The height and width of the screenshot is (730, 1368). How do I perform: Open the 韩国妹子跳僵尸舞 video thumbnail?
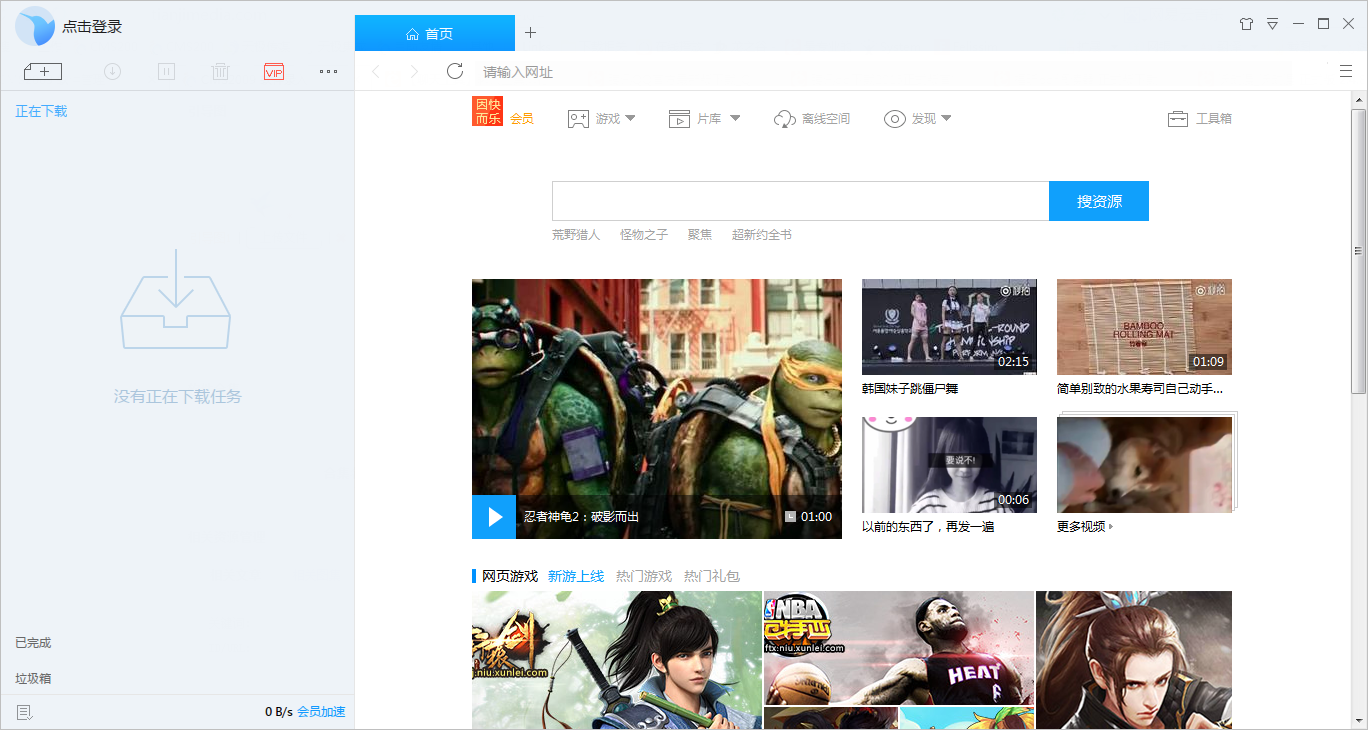point(949,327)
